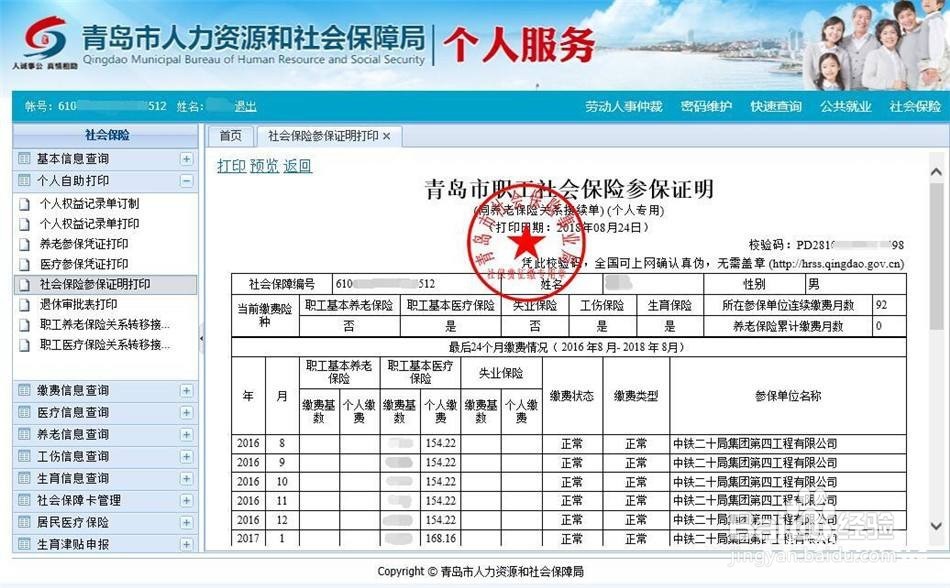Click document icon beside 养老参保凭证打印
This screenshot has height=588, width=950.
pos(25,244)
